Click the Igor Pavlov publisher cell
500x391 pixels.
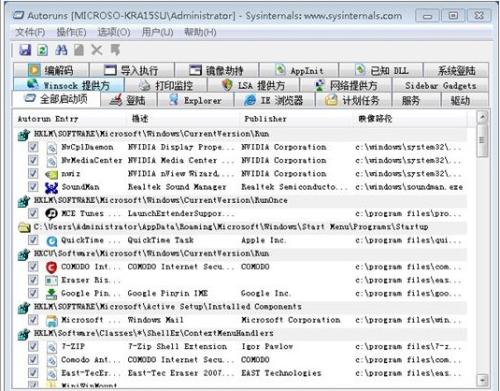pos(267,347)
